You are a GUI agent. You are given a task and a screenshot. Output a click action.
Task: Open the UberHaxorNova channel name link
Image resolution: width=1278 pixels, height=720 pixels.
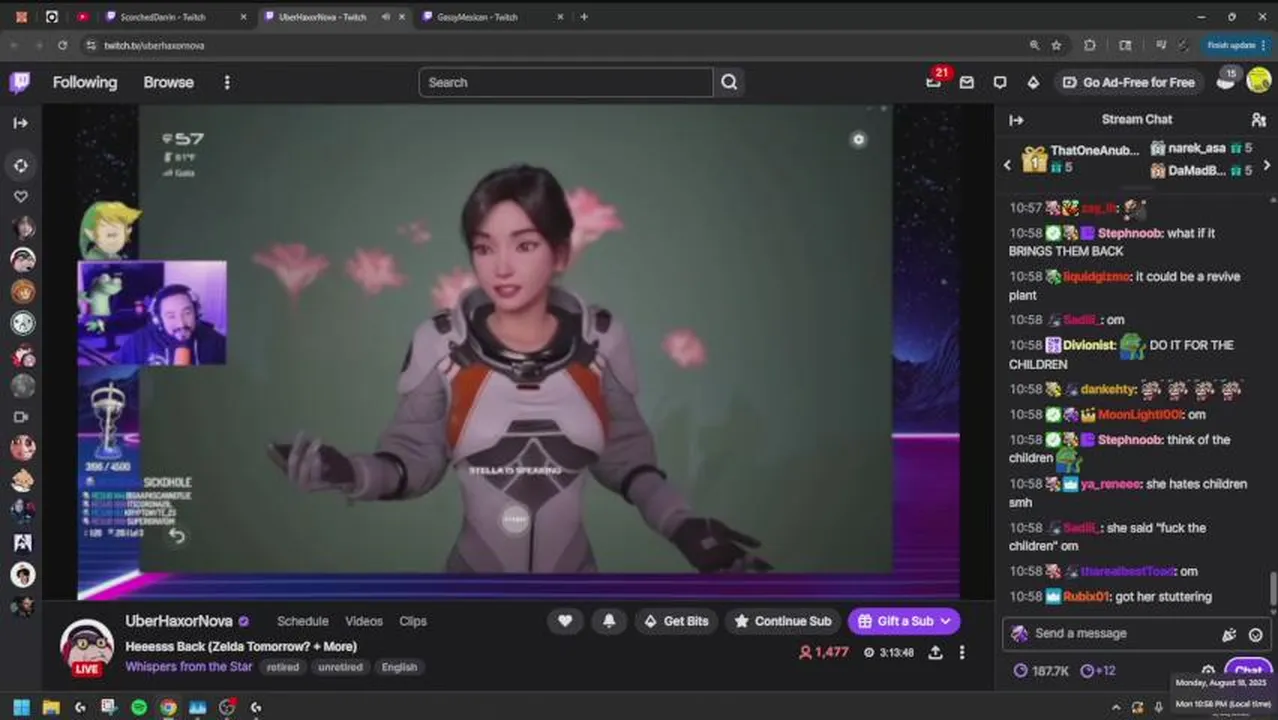[x=179, y=621]
